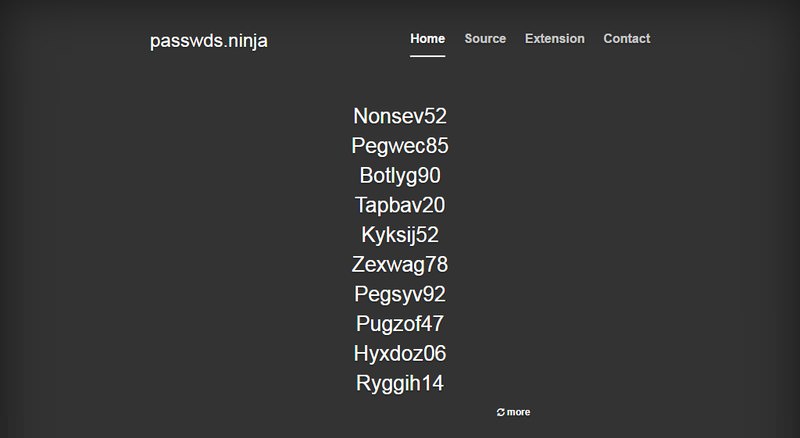Open the Extension page link
800x438 pixels.
pyautogui.click(x=555, y=39)
